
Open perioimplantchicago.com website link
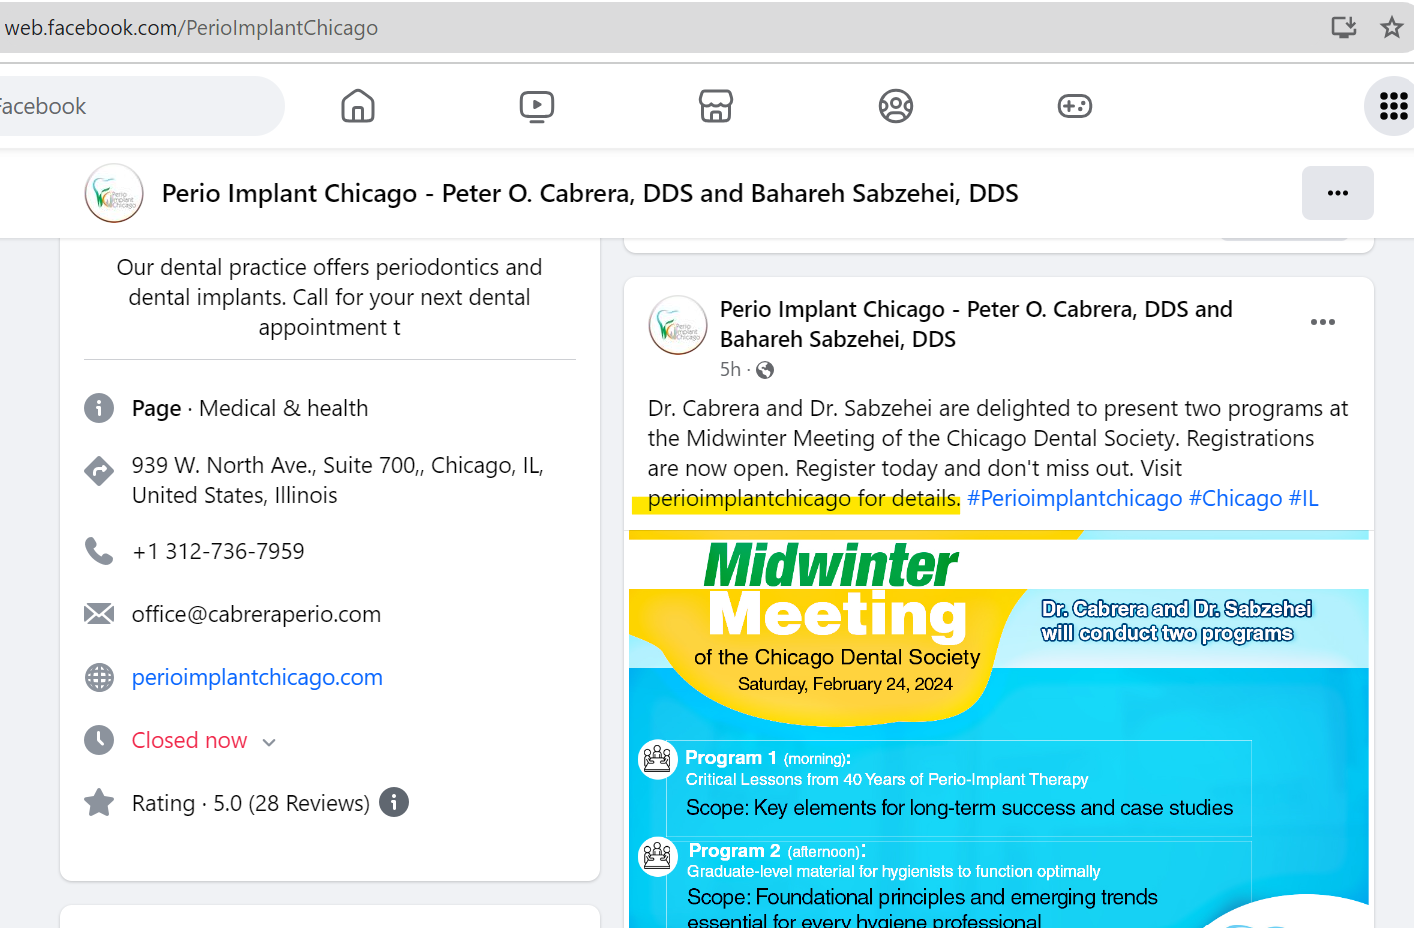point(257,677)
